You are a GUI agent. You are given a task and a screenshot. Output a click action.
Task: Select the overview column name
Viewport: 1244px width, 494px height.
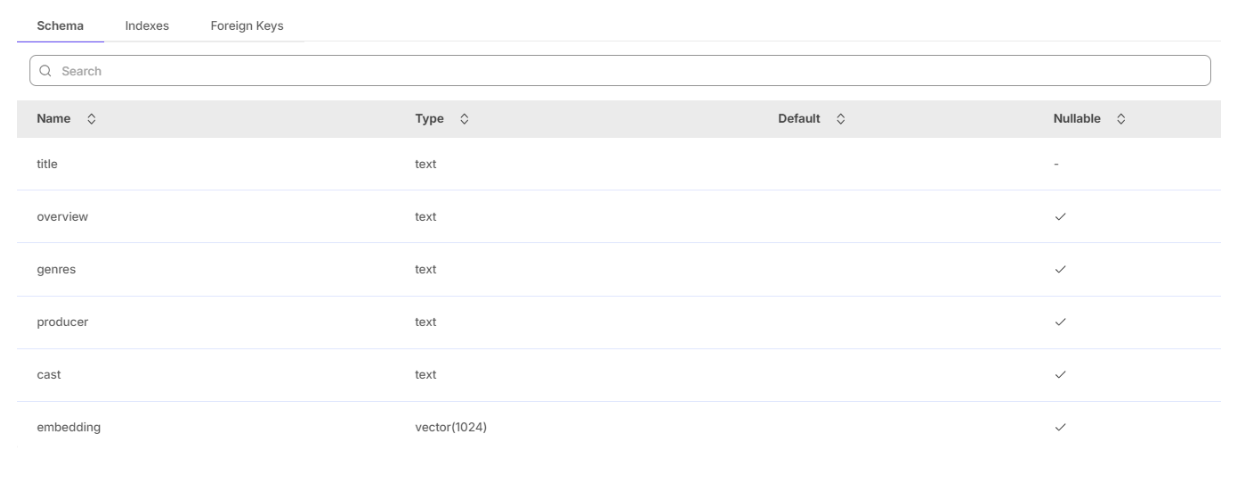[62, 217]
